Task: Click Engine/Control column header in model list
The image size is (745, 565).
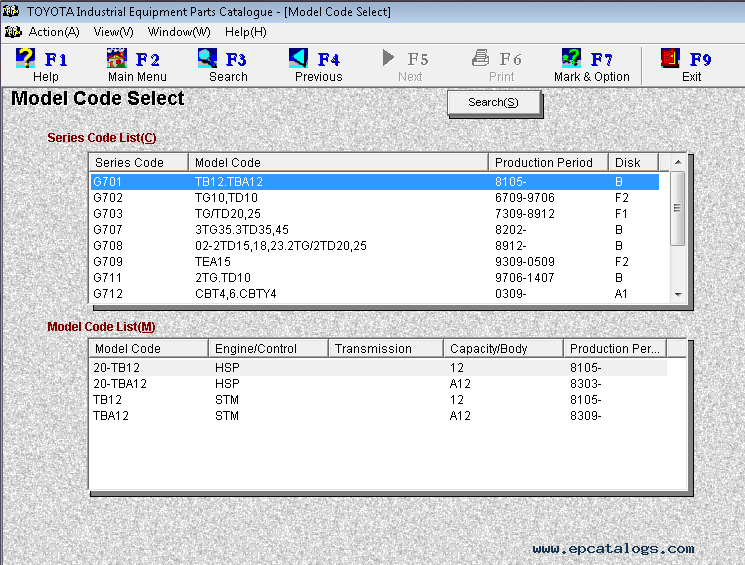Action: click(268, 348)
